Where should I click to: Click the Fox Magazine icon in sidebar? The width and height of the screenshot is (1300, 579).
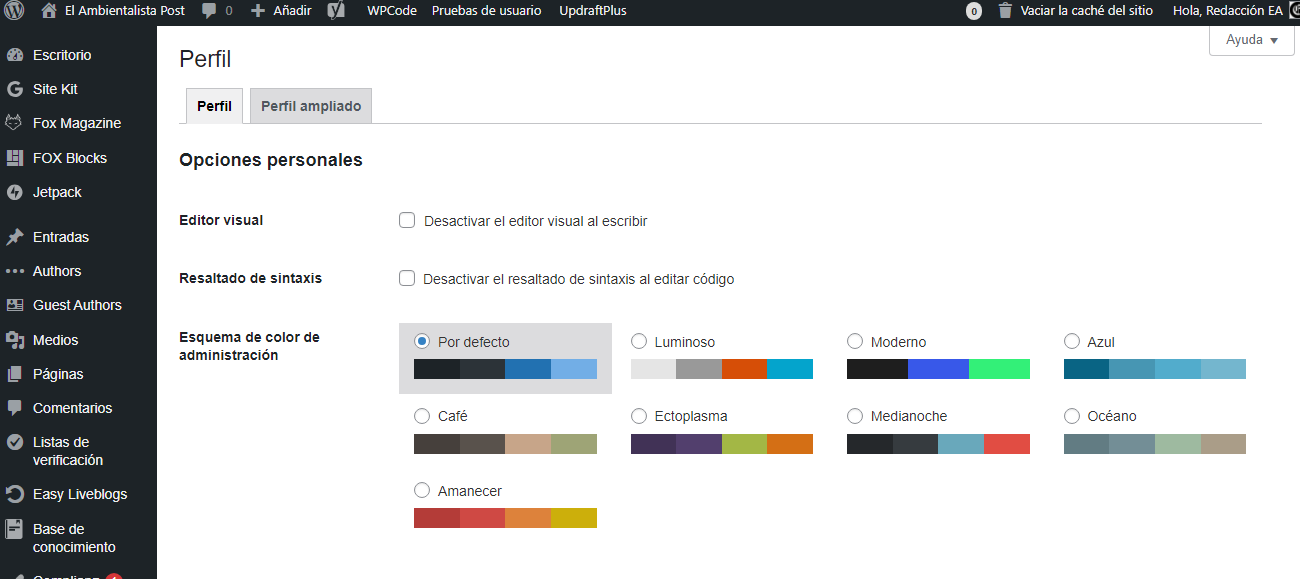(x=15, y=123)
